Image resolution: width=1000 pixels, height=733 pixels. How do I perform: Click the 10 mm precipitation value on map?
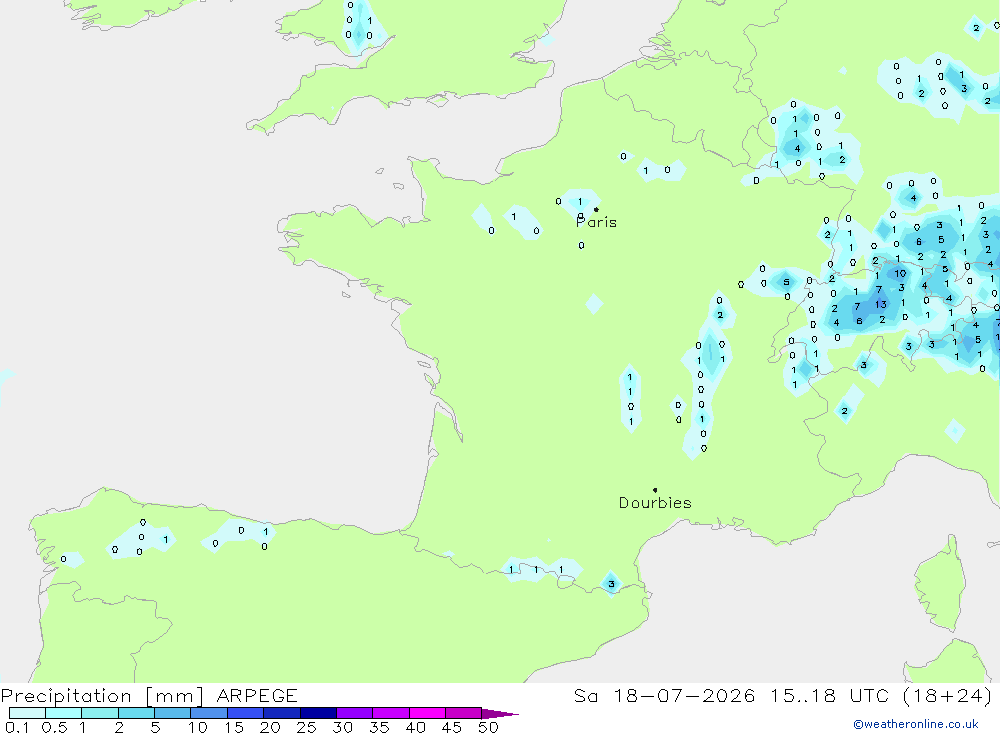[900, 273]
